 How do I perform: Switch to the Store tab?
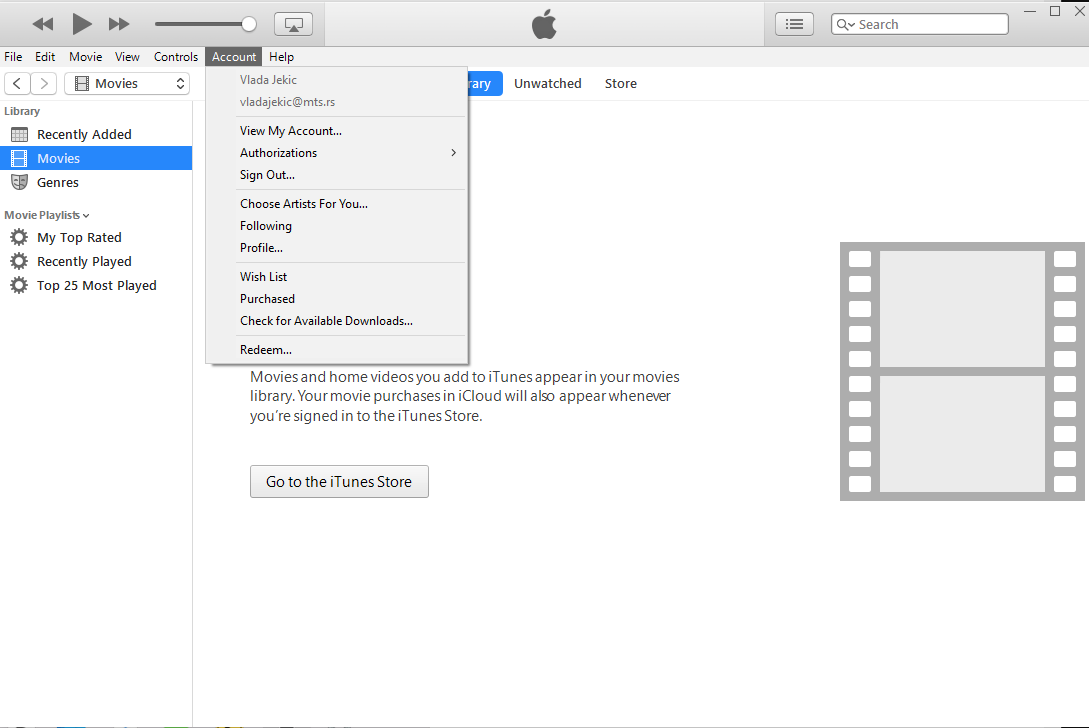pyautogui.click(x=620, y=83)
